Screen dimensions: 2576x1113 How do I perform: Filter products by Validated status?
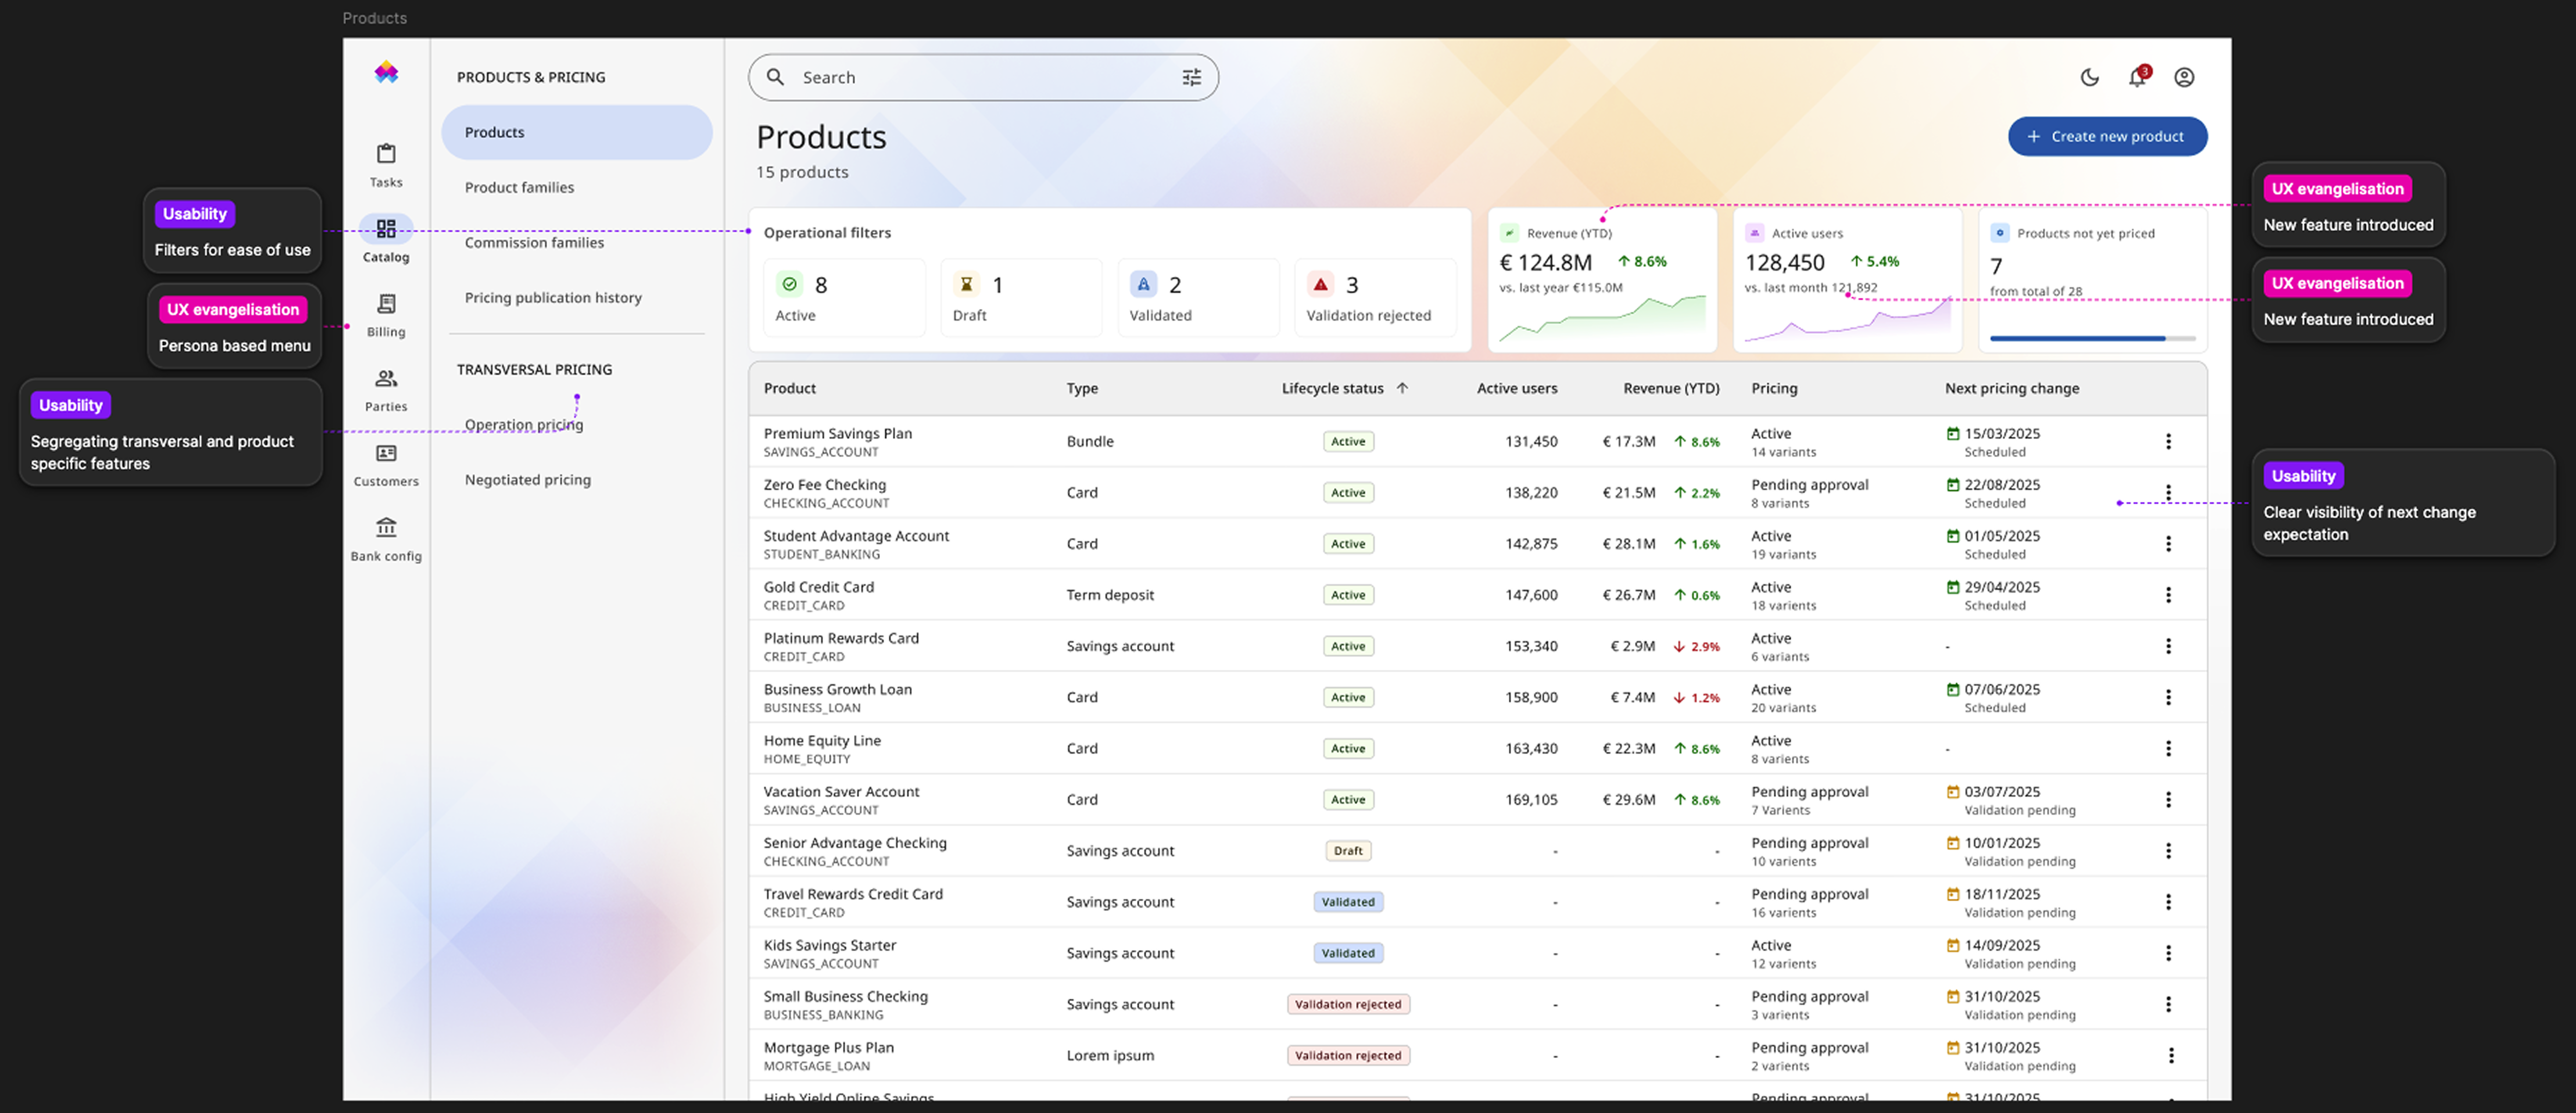pos(1198,298)
